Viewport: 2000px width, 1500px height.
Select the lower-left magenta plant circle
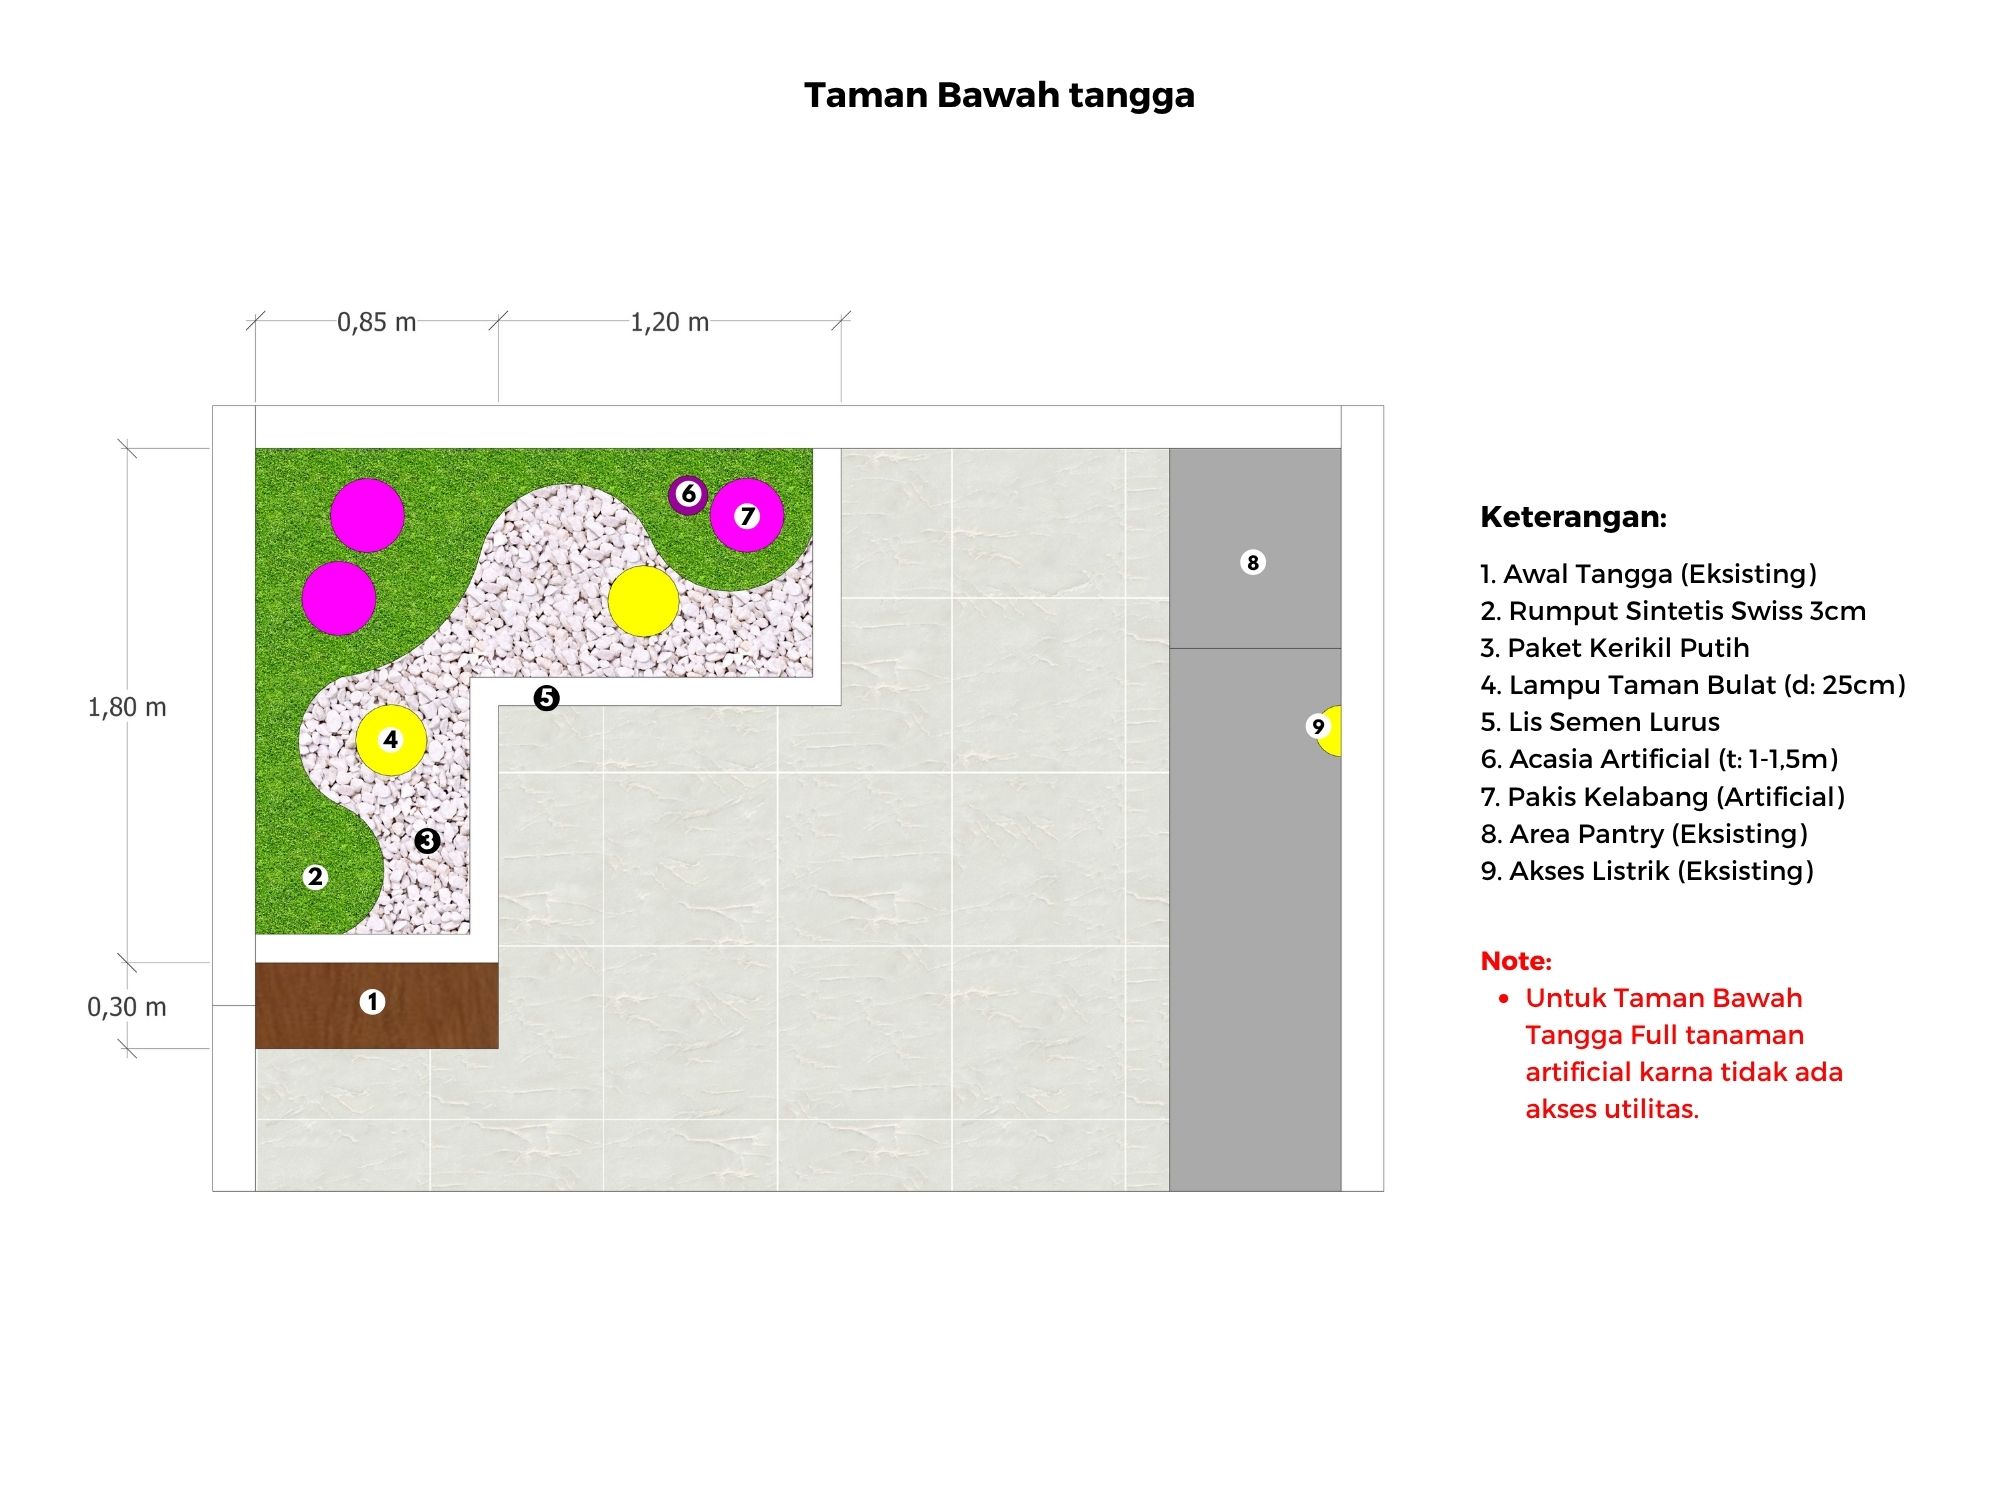point(339,598)
